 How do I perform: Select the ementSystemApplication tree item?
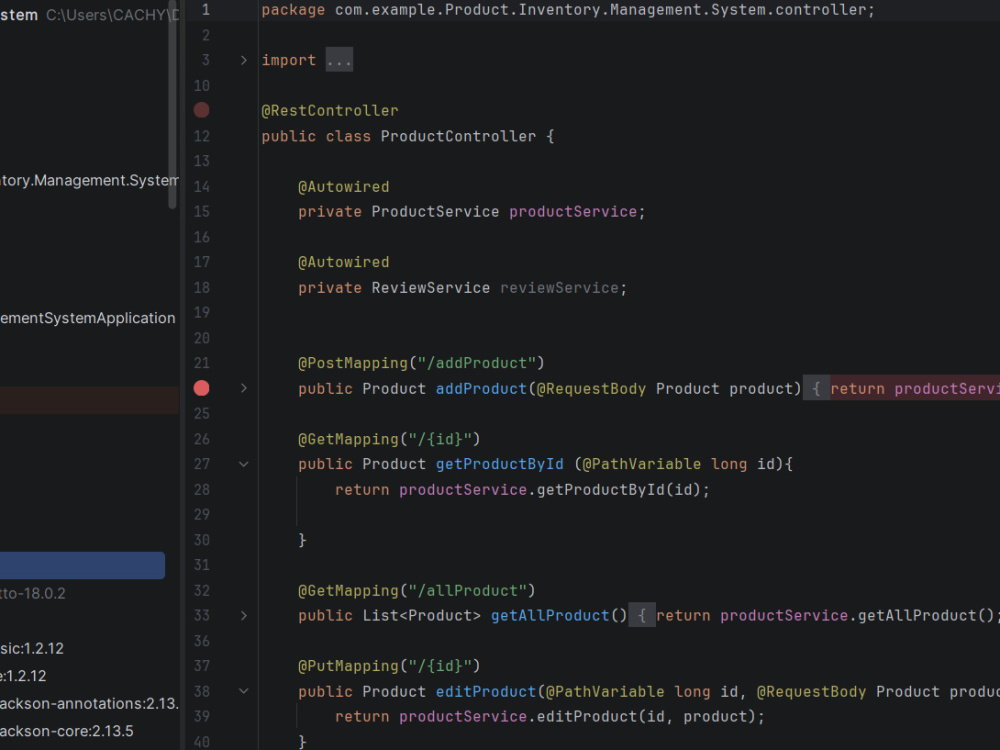coord(87,318)
